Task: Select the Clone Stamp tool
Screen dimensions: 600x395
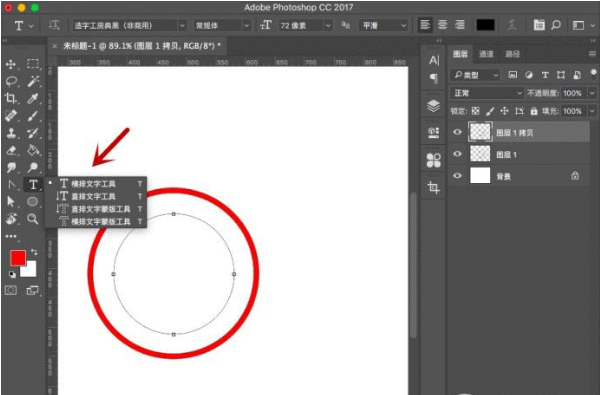Action: pyautogui.click(x=11, y=133)
